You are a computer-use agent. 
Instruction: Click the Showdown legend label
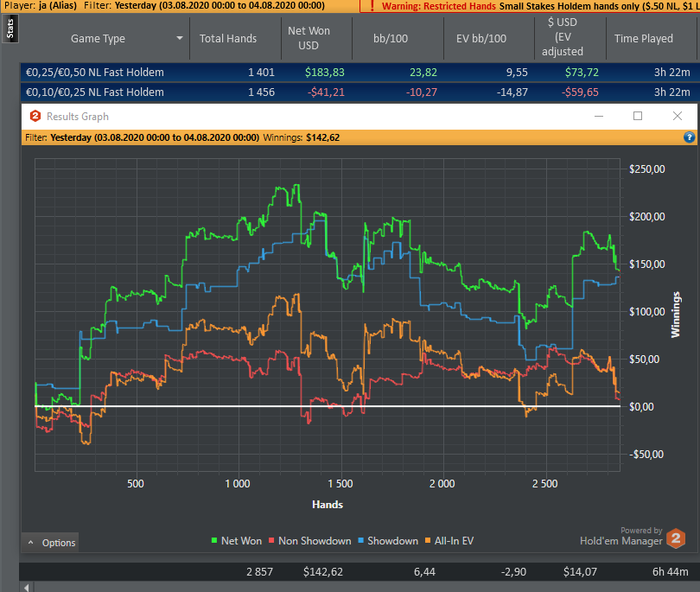coord(393,541)
